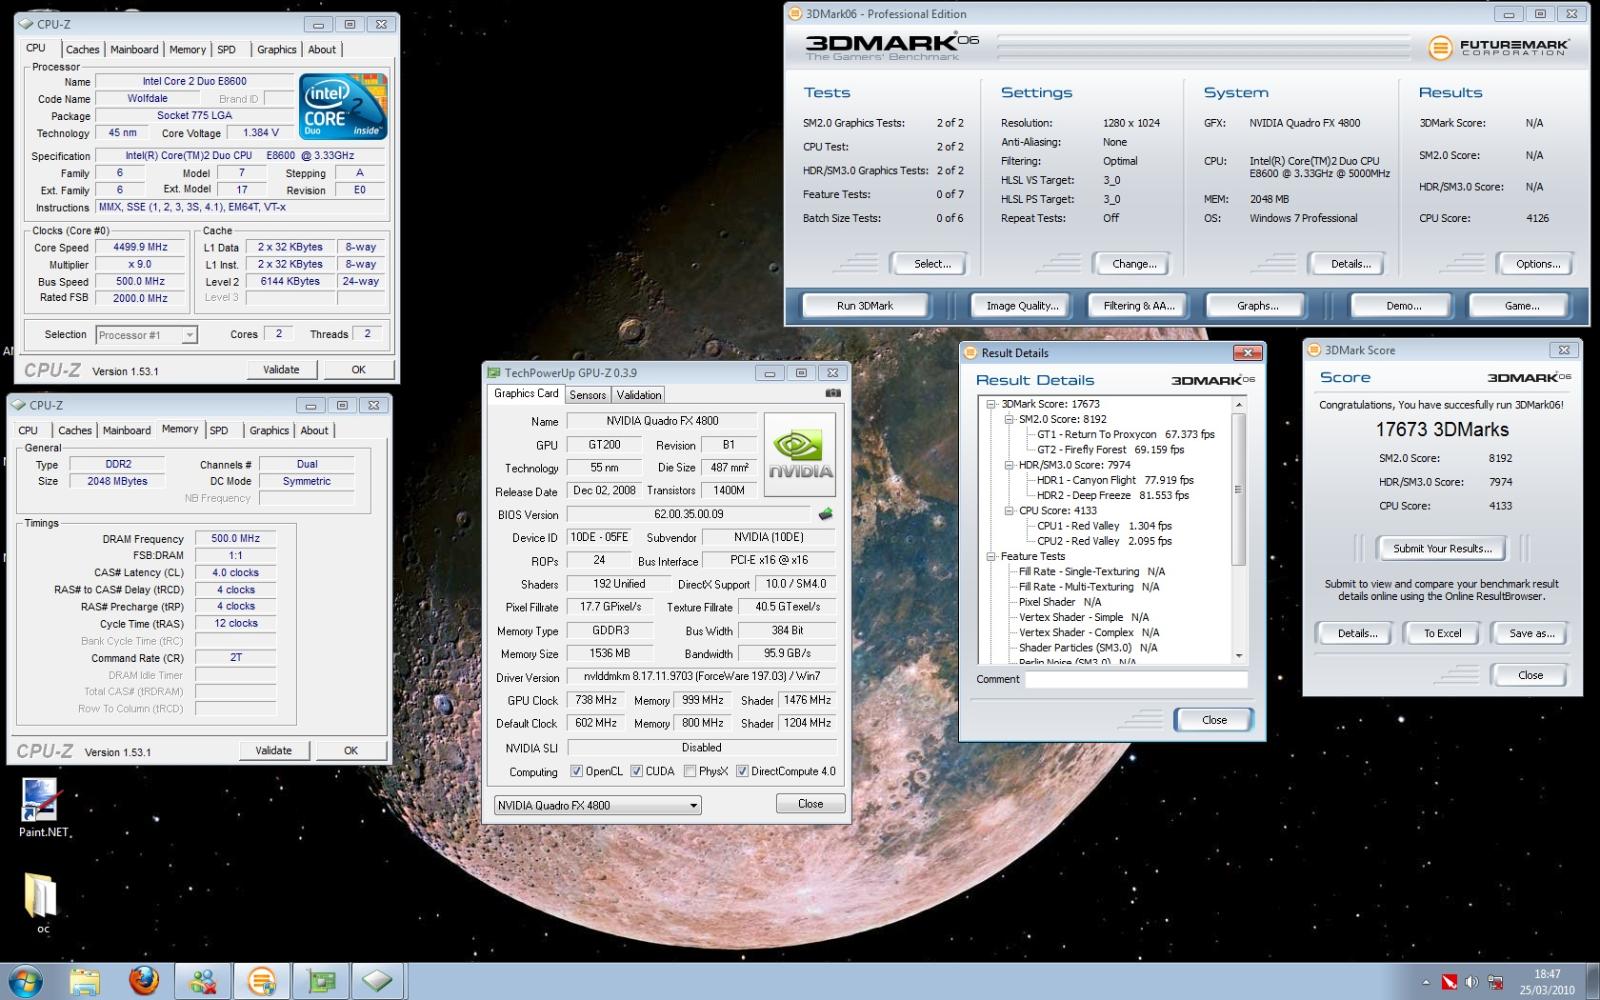Click Save as in 3DMark Score window
The image size is (1600, 1000).
tap(1531, 633)
